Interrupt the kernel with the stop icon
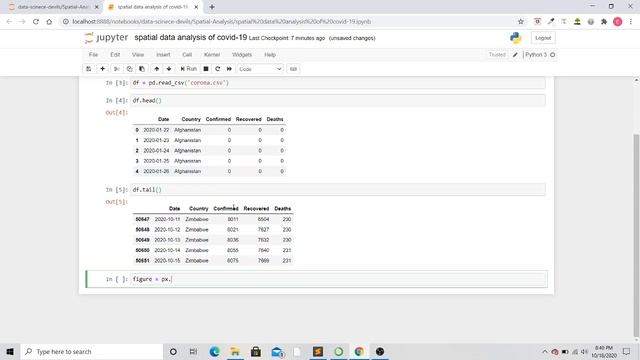This screenshot has width=640, height=360. [x=206, y=69]
